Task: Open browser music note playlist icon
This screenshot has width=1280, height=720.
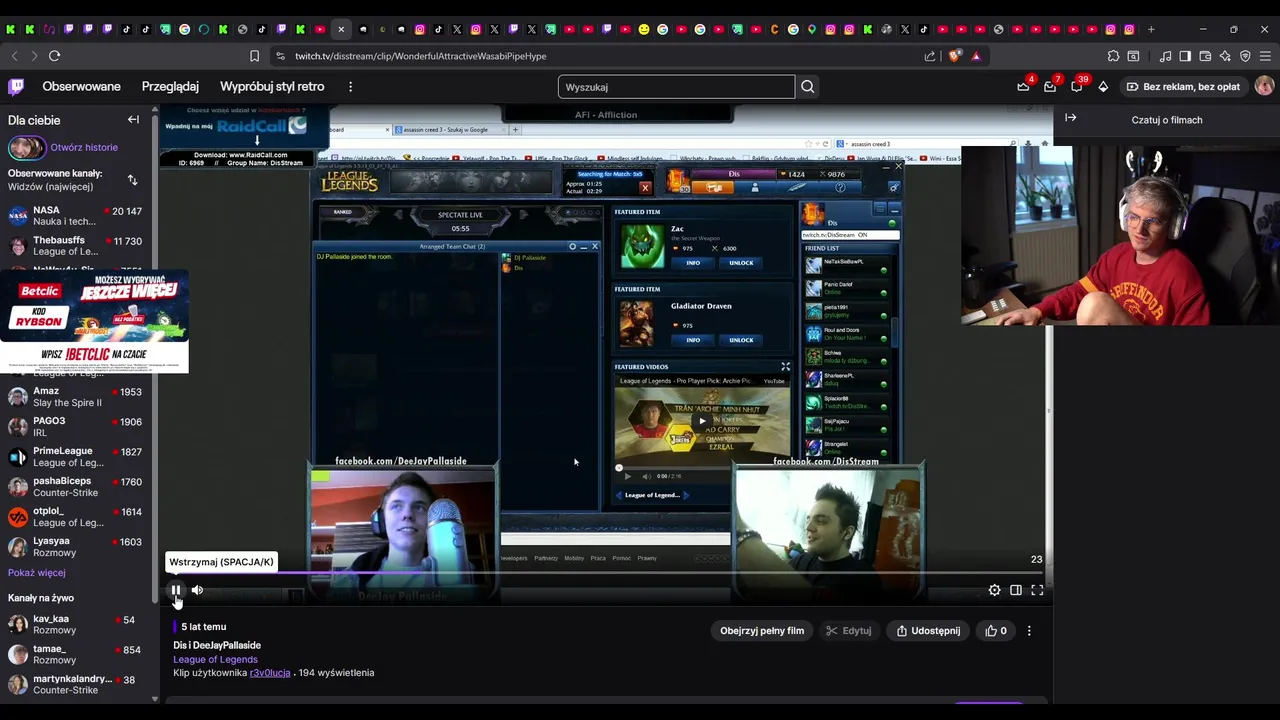Action: 1165,56
